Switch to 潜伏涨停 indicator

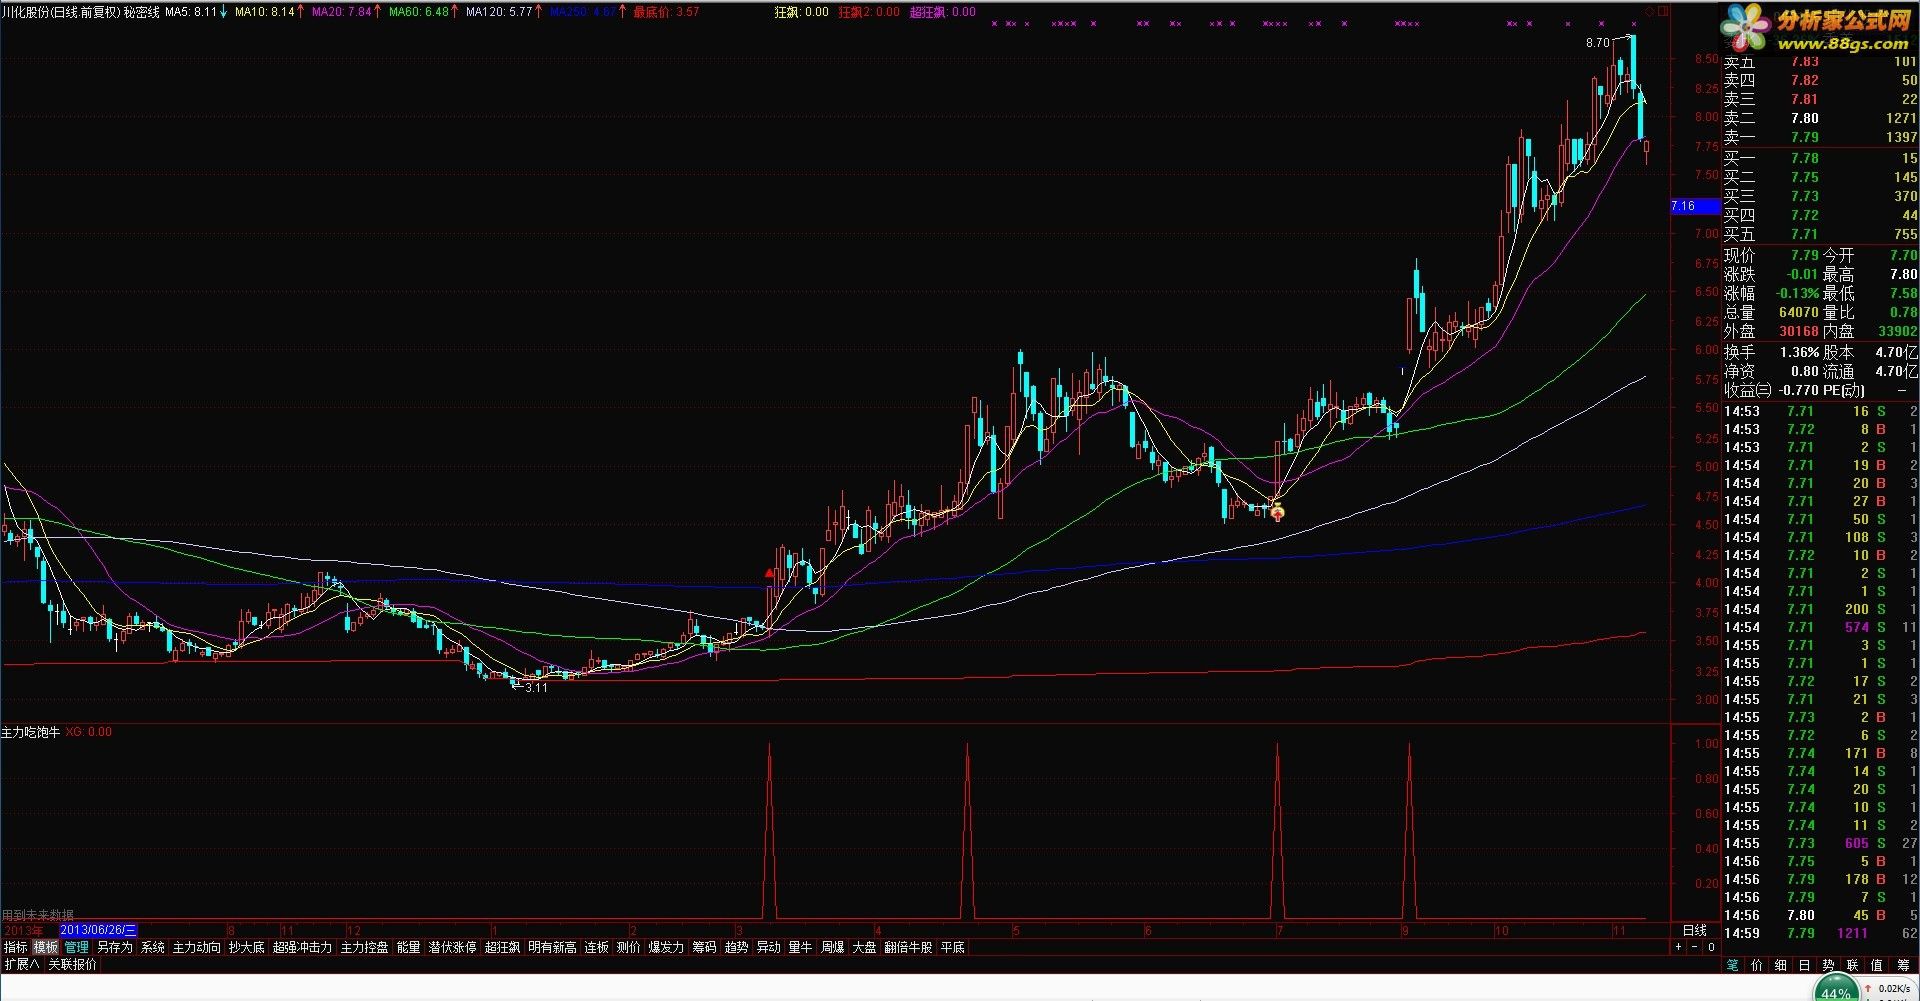[452, 947]
